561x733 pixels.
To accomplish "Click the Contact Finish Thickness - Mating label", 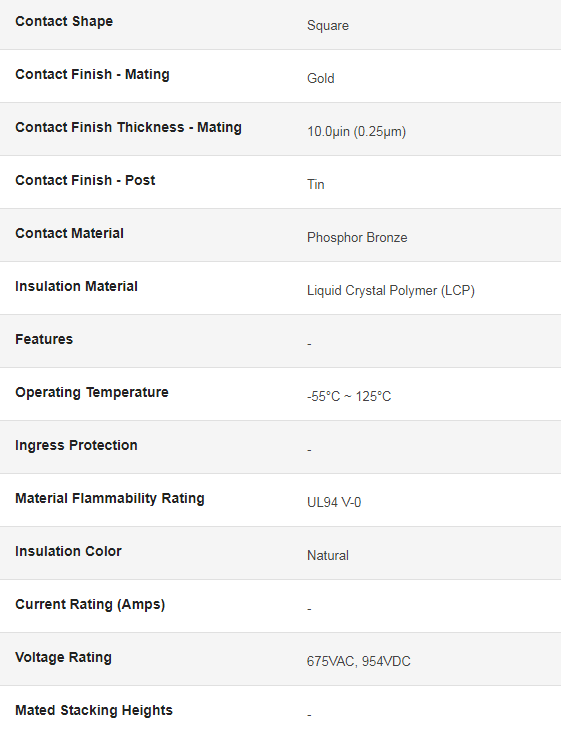I will [x=129, y=127].
